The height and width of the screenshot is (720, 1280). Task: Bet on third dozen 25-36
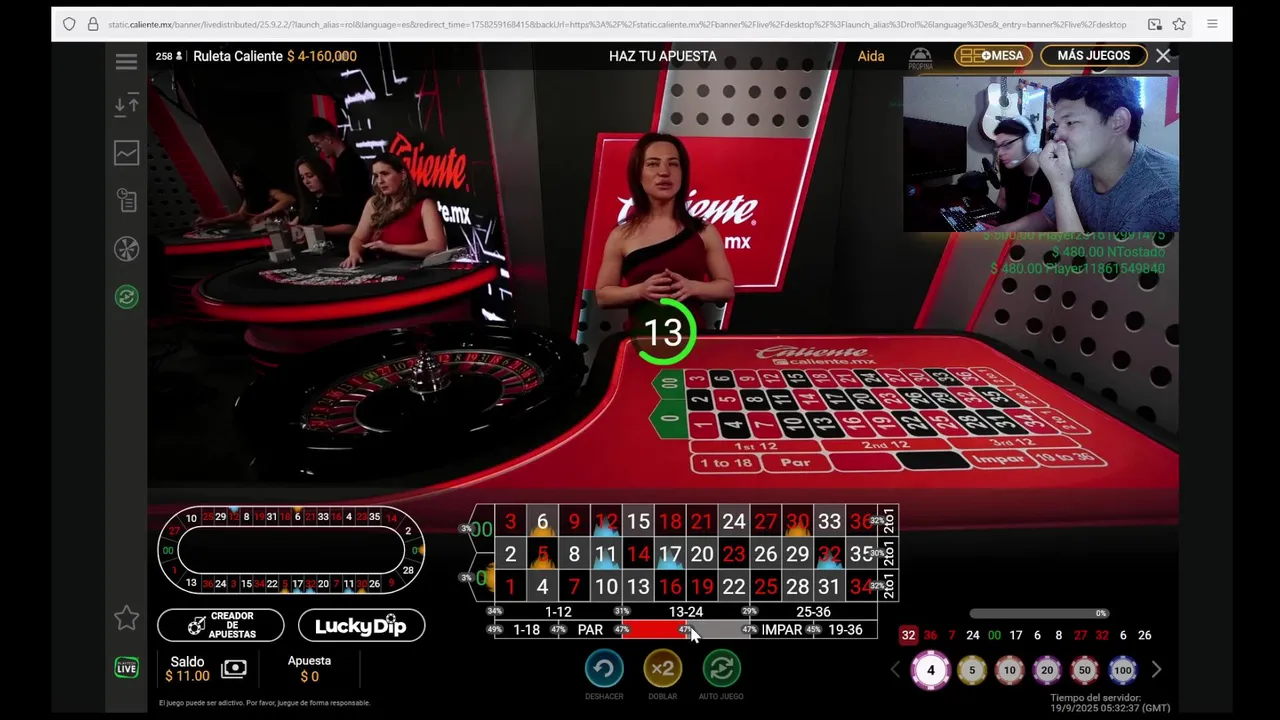click(813, 612)
